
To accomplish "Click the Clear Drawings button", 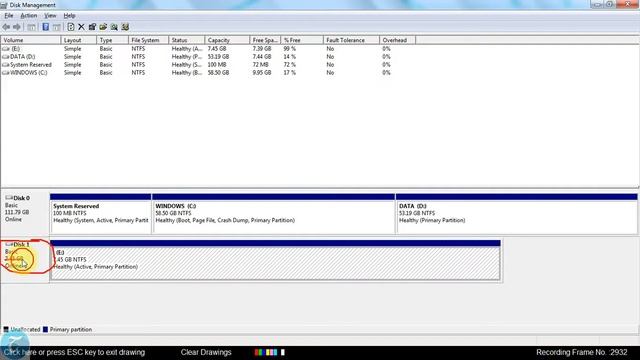I will click(x=206, y=352).
